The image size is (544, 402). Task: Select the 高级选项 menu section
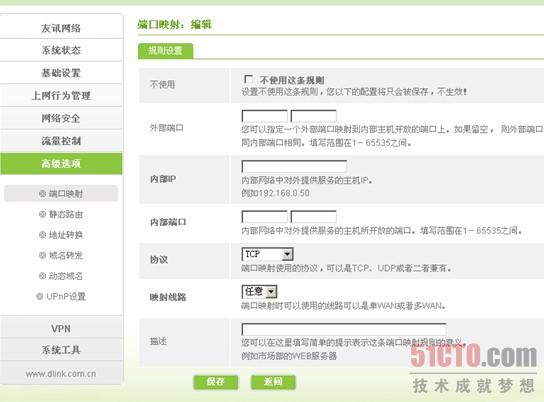pos(61,163)
